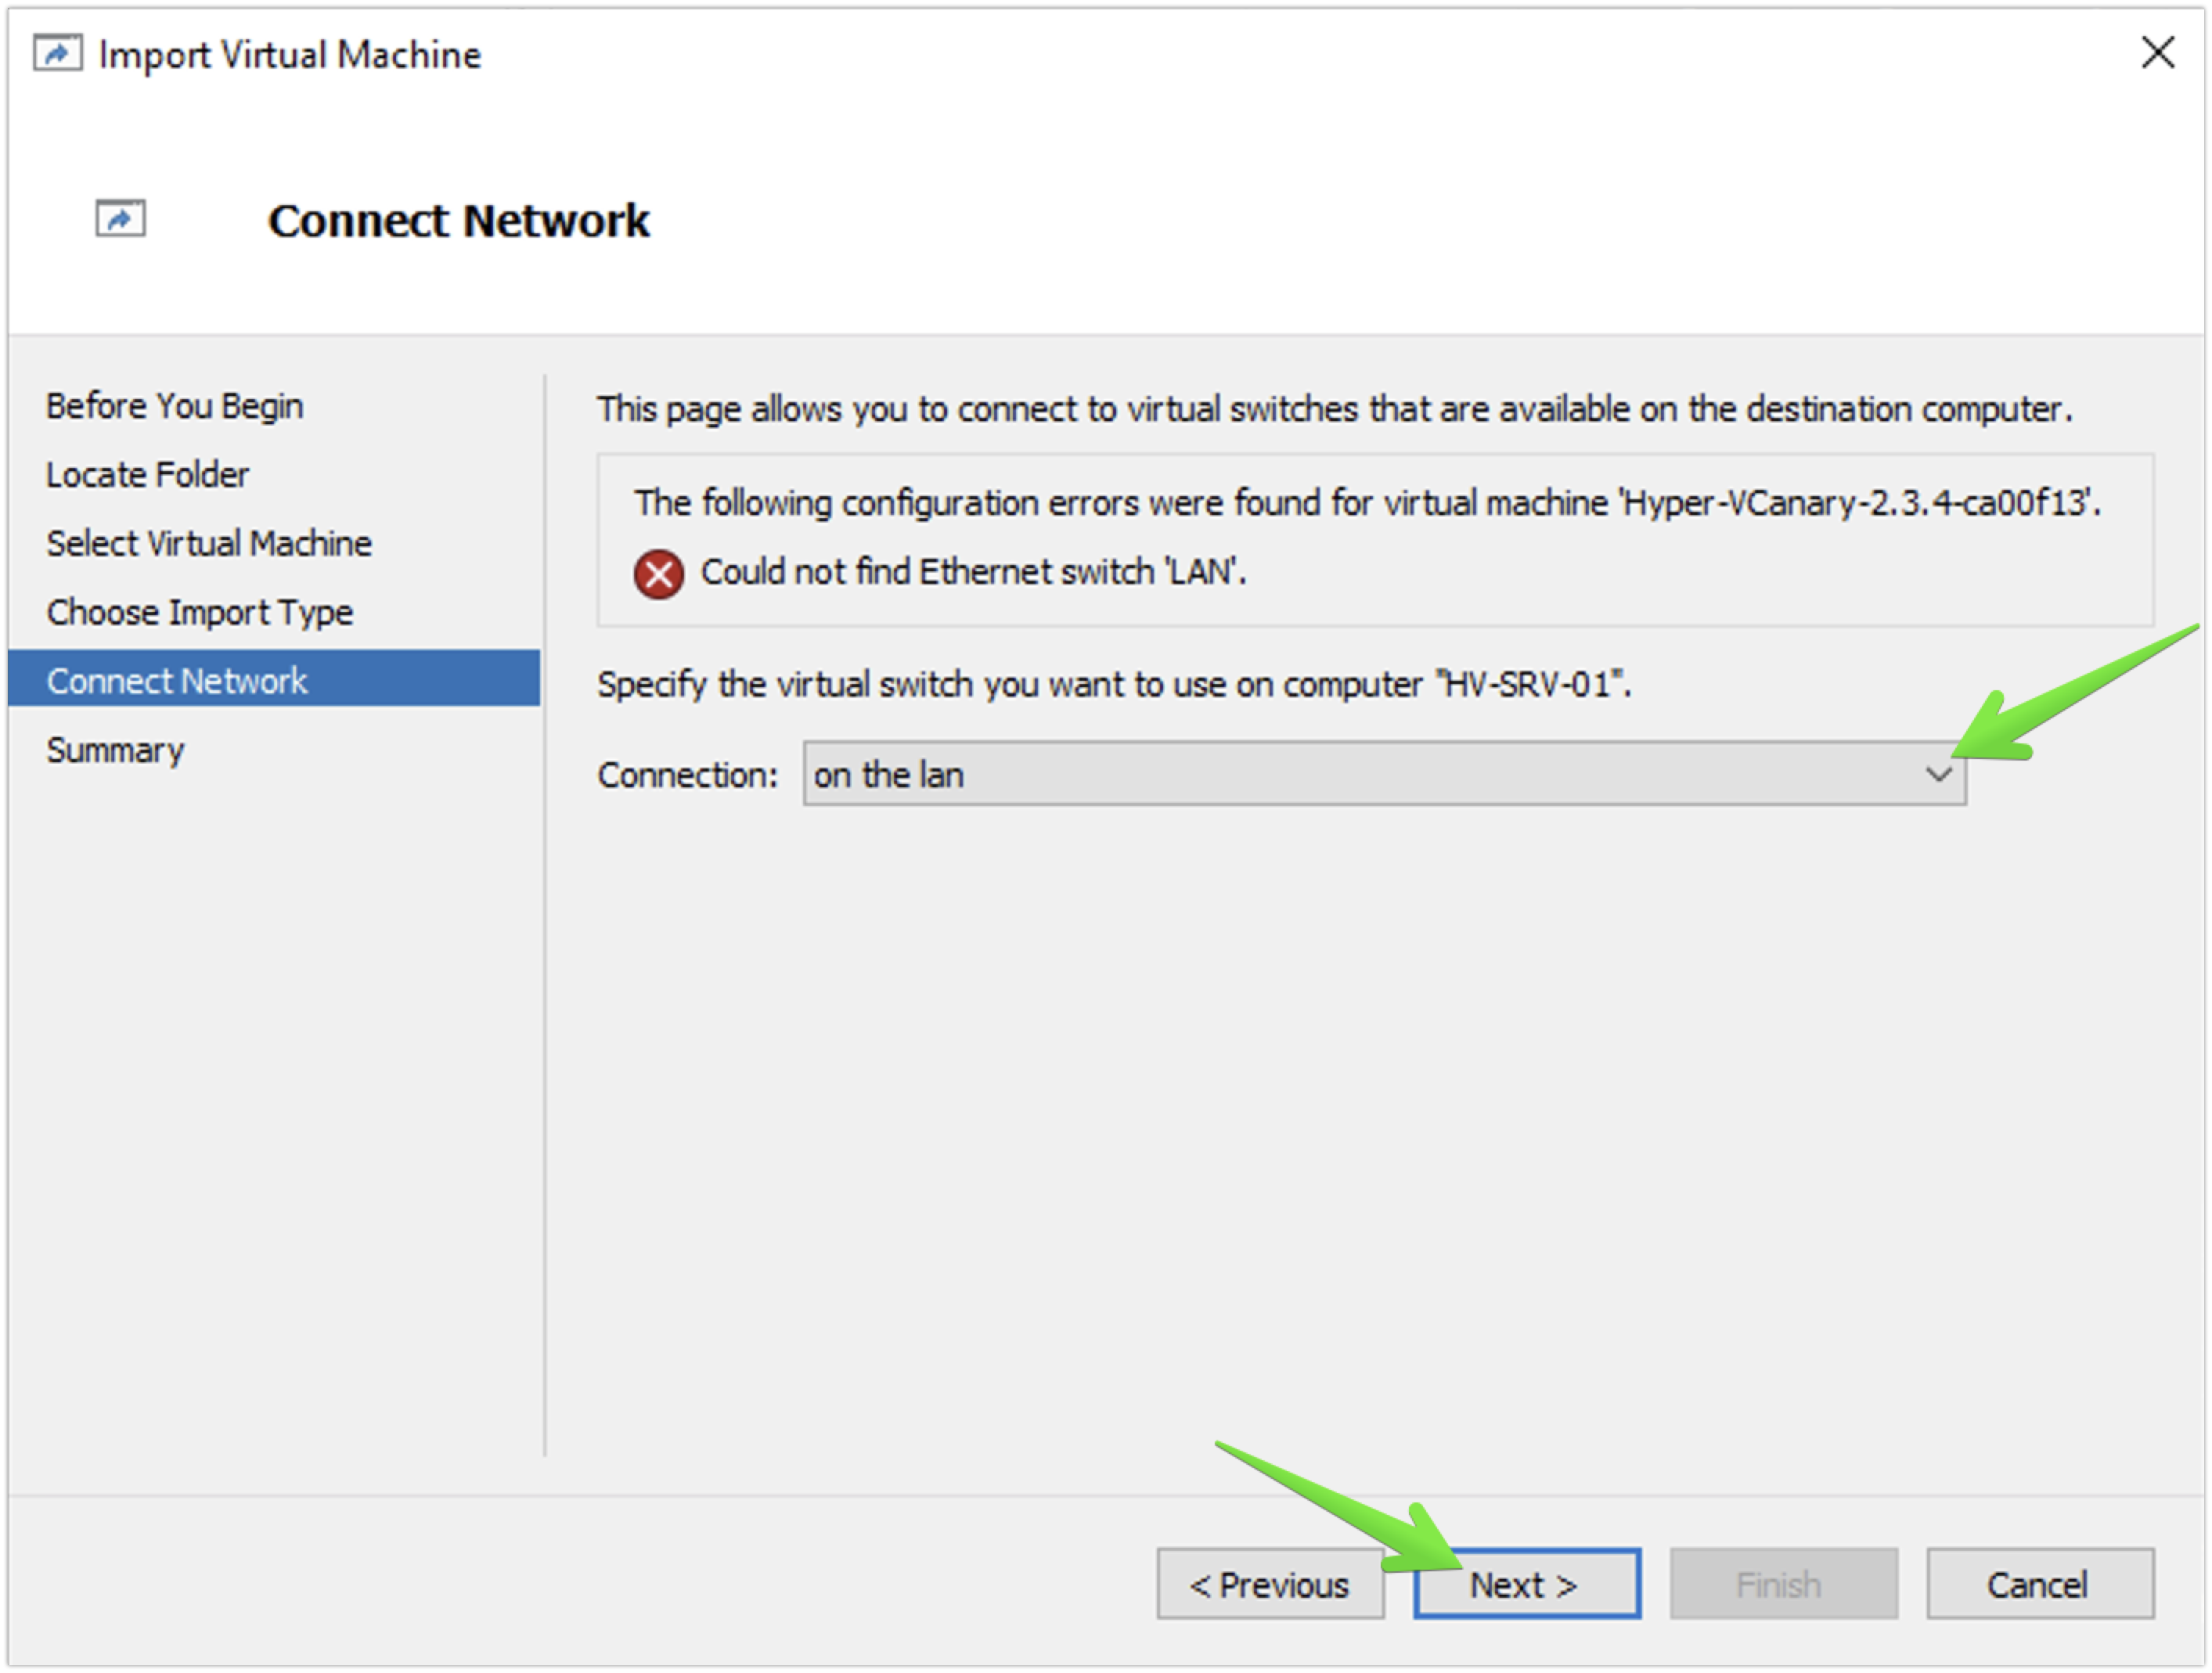
Task: Click 'Could not find Ethernet switch' error text
Action: coord(973,572)
